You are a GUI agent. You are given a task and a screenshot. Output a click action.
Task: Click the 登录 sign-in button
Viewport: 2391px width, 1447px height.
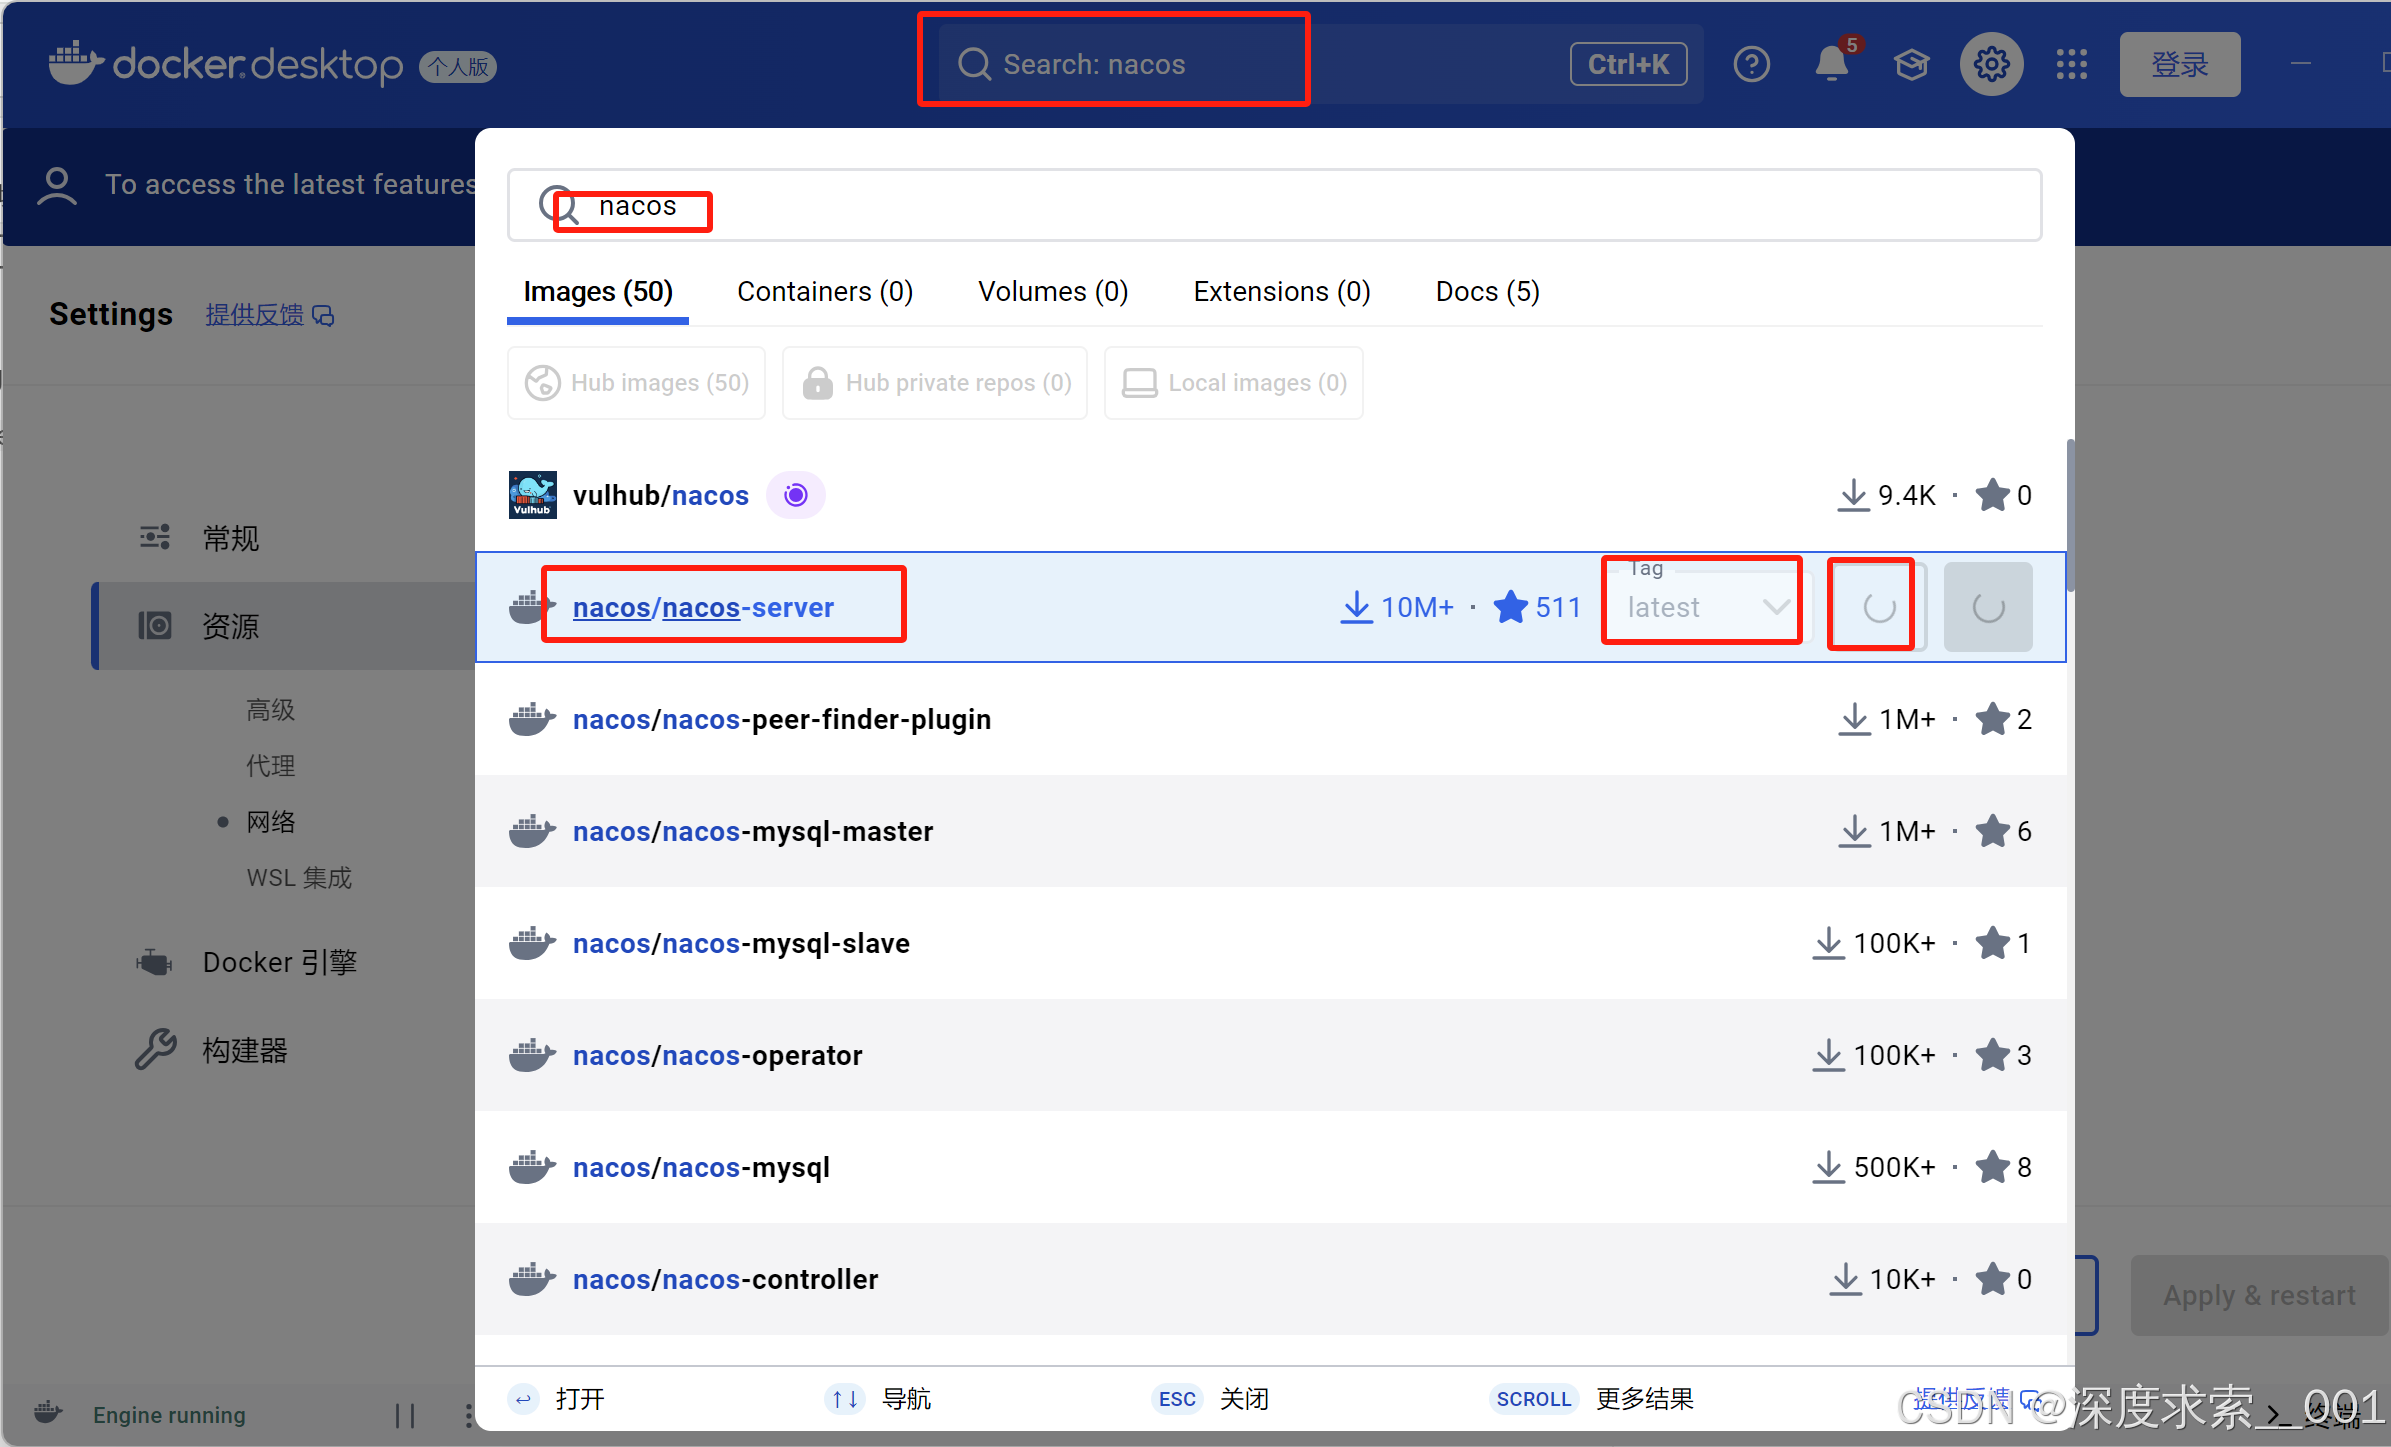2179,65
